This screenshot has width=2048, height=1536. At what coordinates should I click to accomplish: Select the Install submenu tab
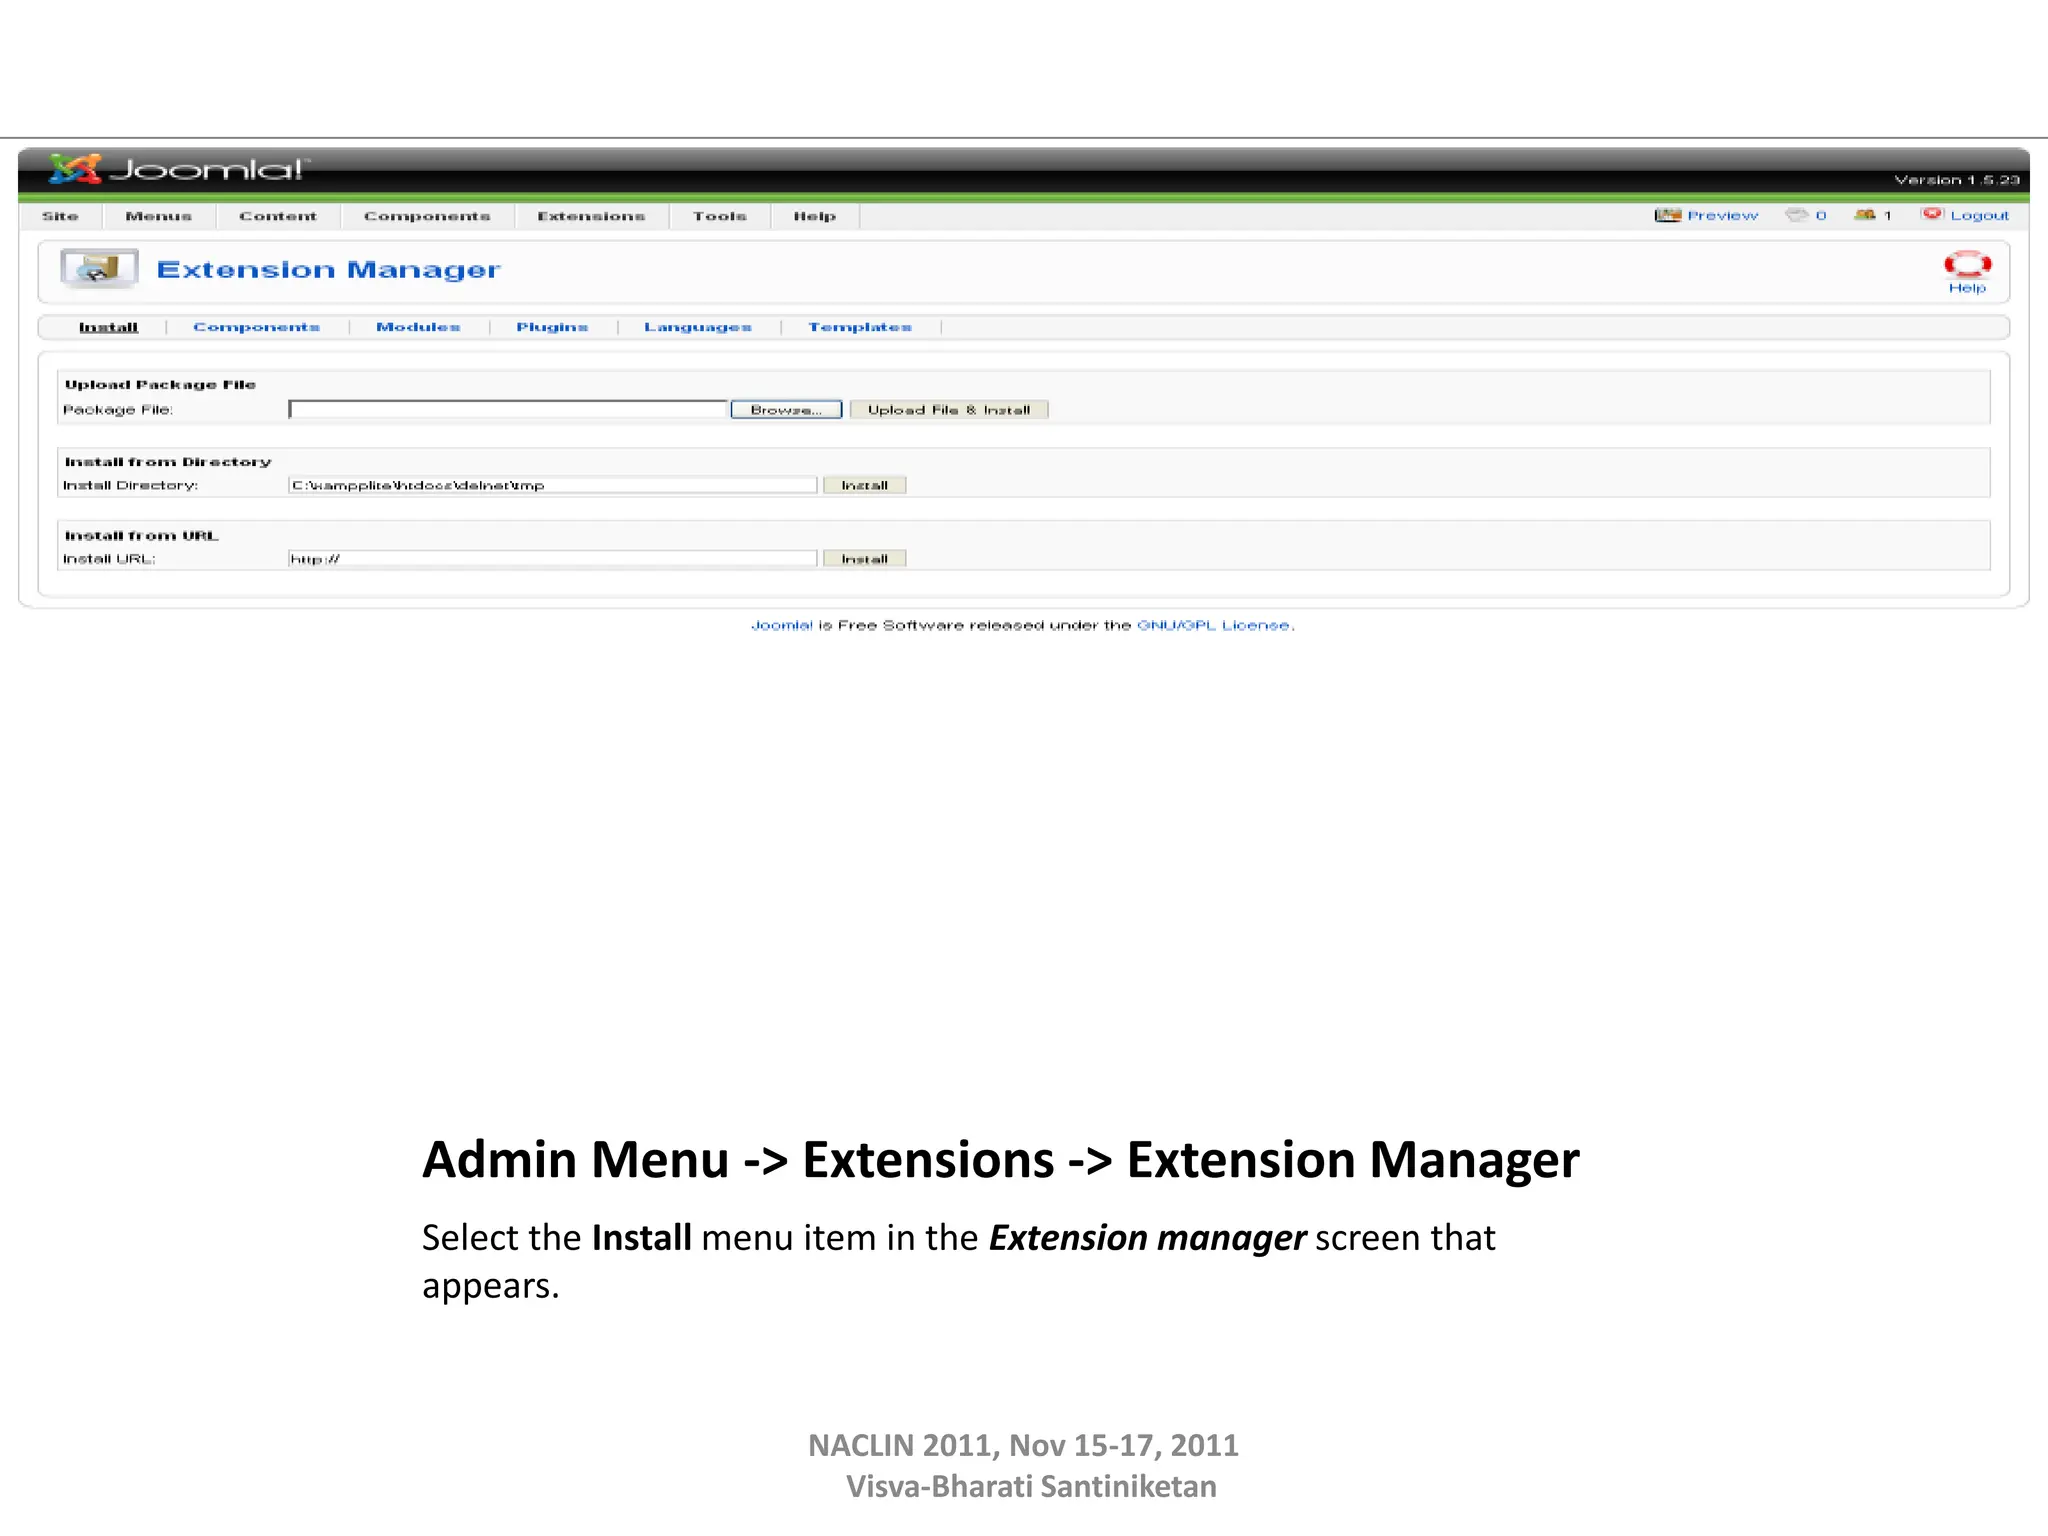click(108, 327)
